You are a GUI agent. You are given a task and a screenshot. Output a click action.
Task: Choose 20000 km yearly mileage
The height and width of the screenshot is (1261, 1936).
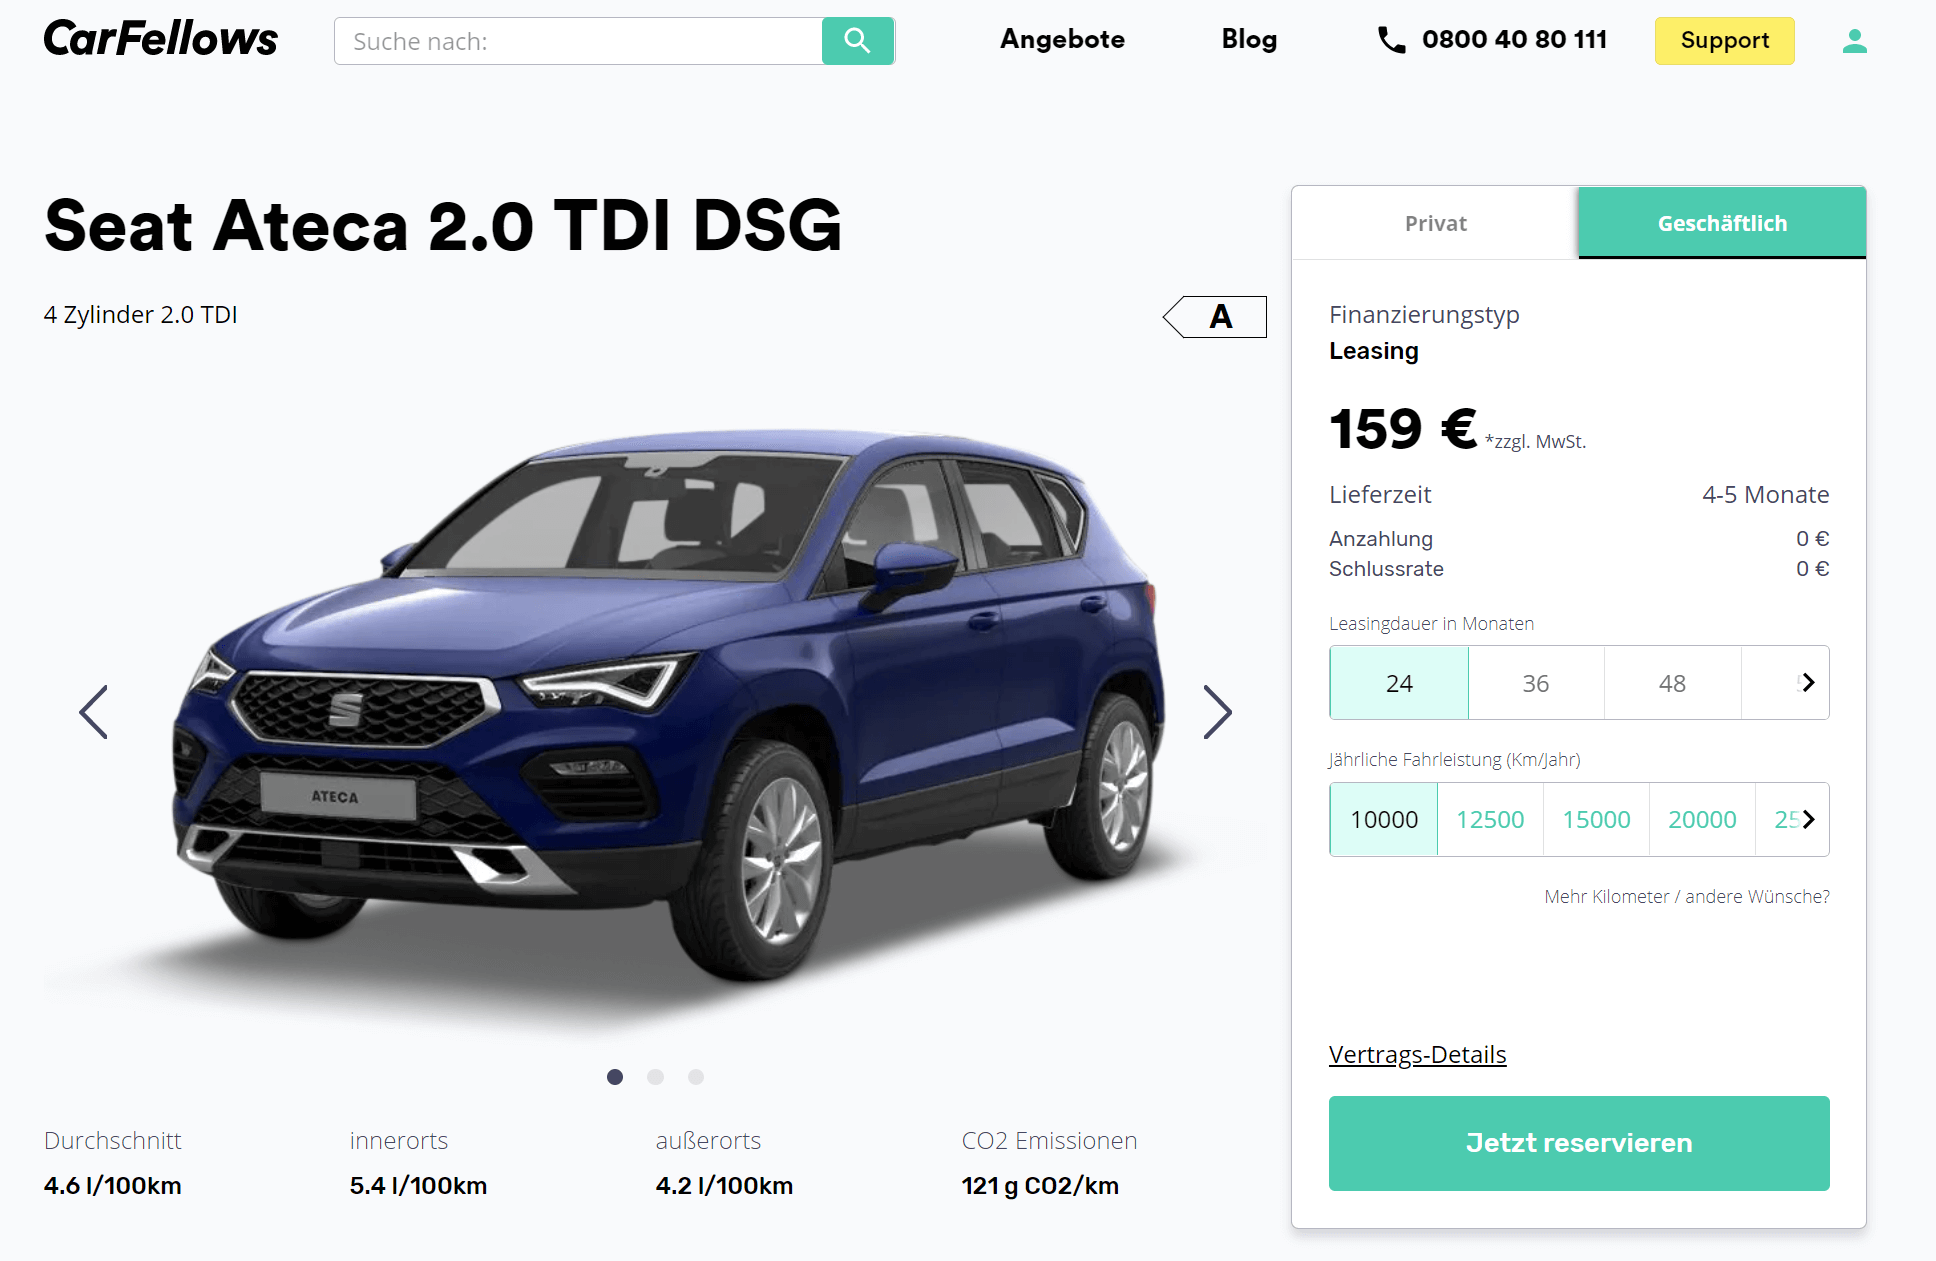coord(1702,820)
